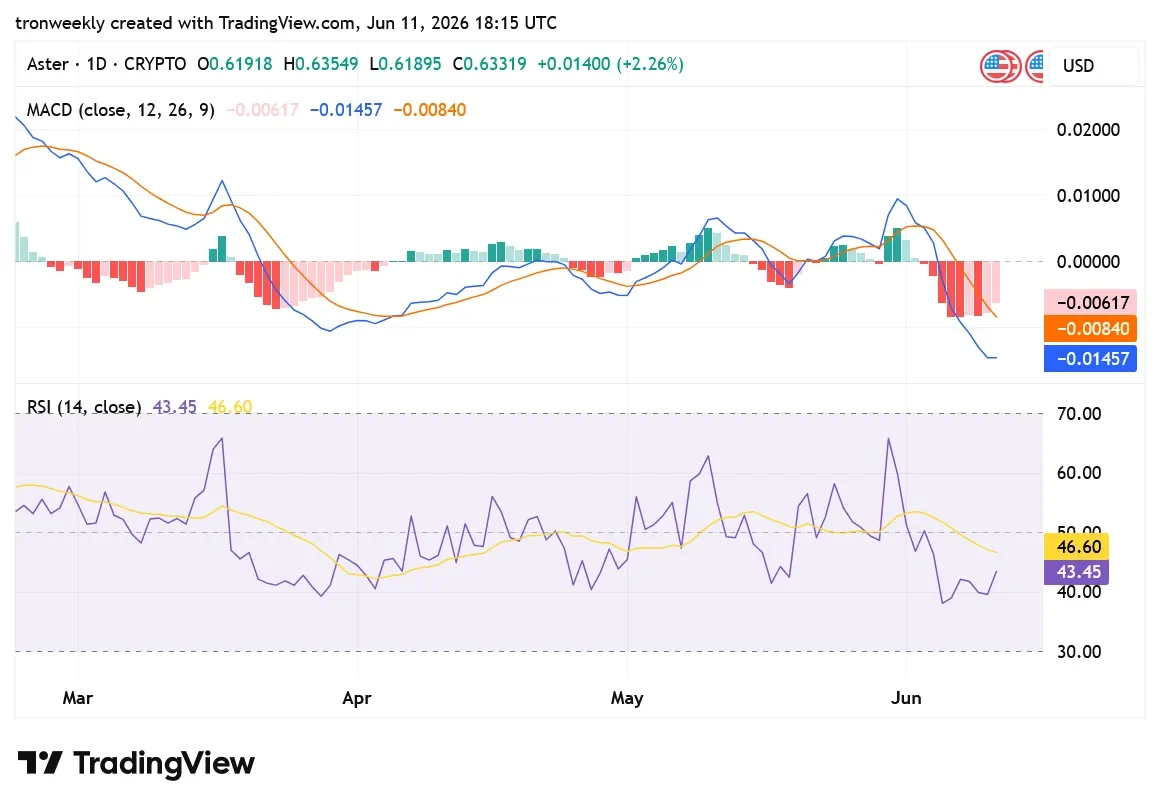The image size is (1160, 808).
Task: Click the 70.00 RSI axis label
Action: [1079, 414]
